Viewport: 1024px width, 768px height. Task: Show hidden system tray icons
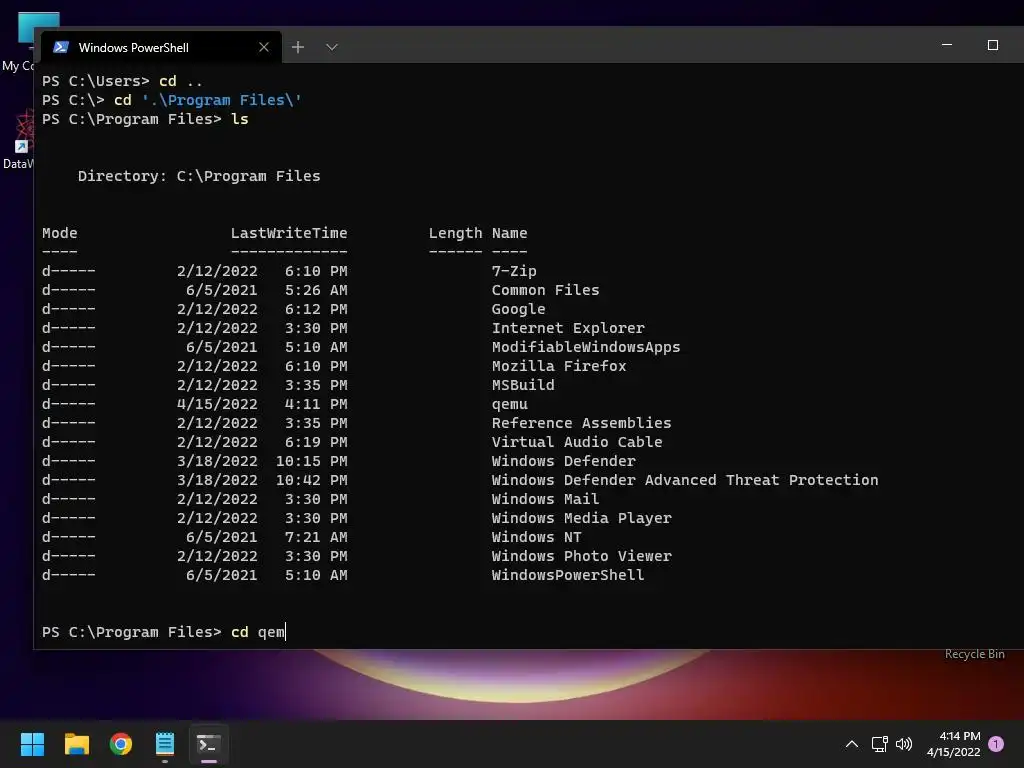(852, 744)
